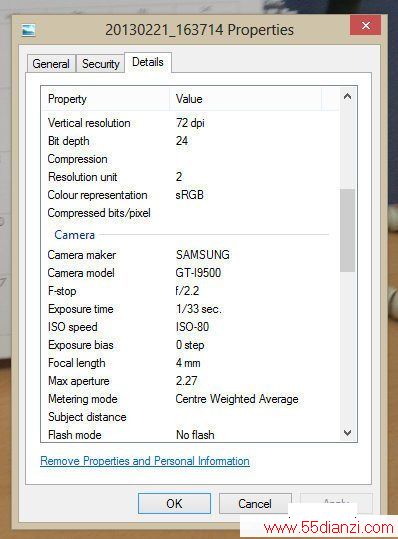Click the ISO speed property row

190,327
